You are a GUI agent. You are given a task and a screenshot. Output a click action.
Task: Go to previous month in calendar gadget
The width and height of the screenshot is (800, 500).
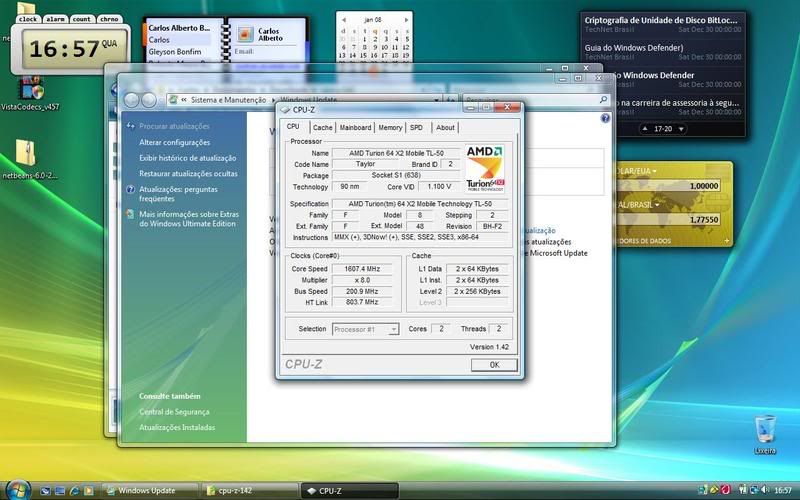pyautogui.click(x=343, y=18)
